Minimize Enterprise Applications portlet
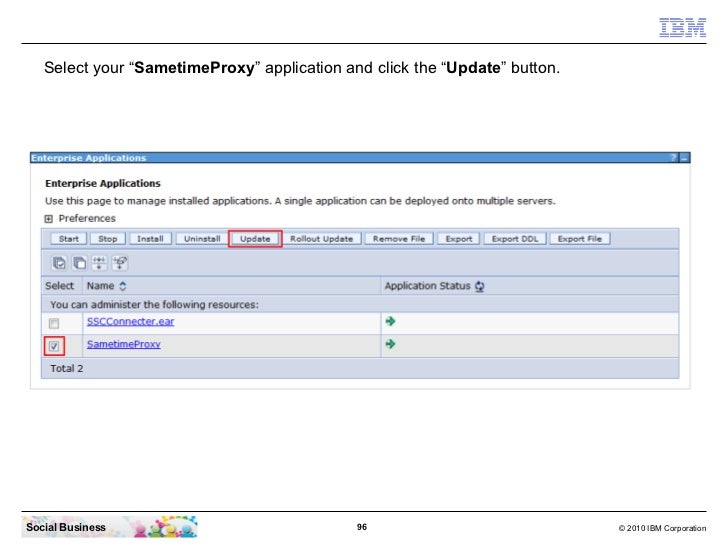Screen dimensions: 728x546 [x=684, y=158]
